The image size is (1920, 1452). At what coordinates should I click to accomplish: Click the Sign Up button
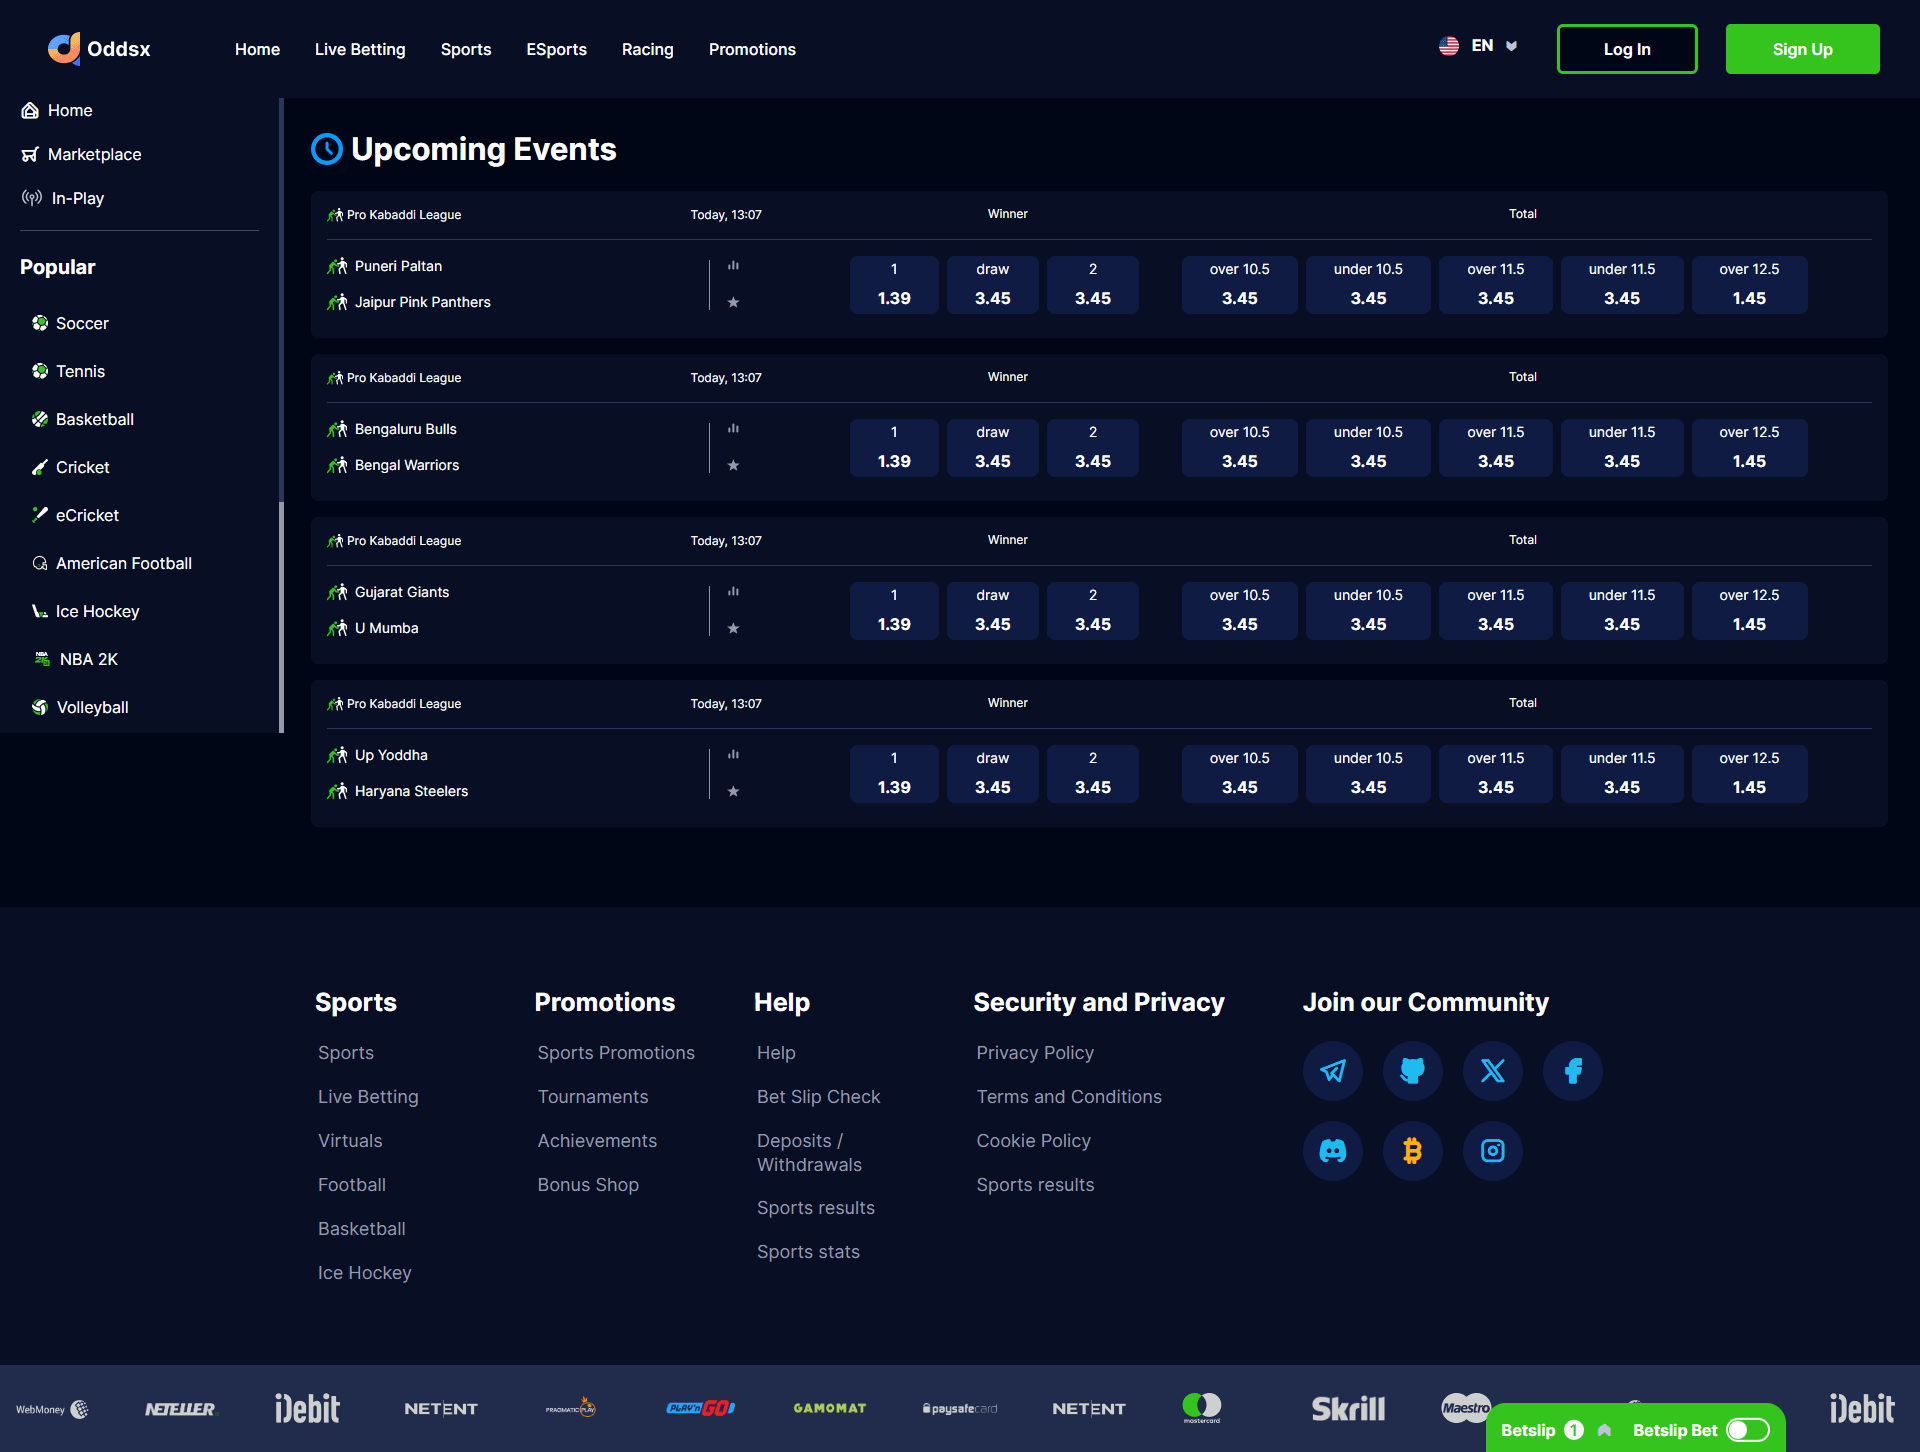[1802, 49]
